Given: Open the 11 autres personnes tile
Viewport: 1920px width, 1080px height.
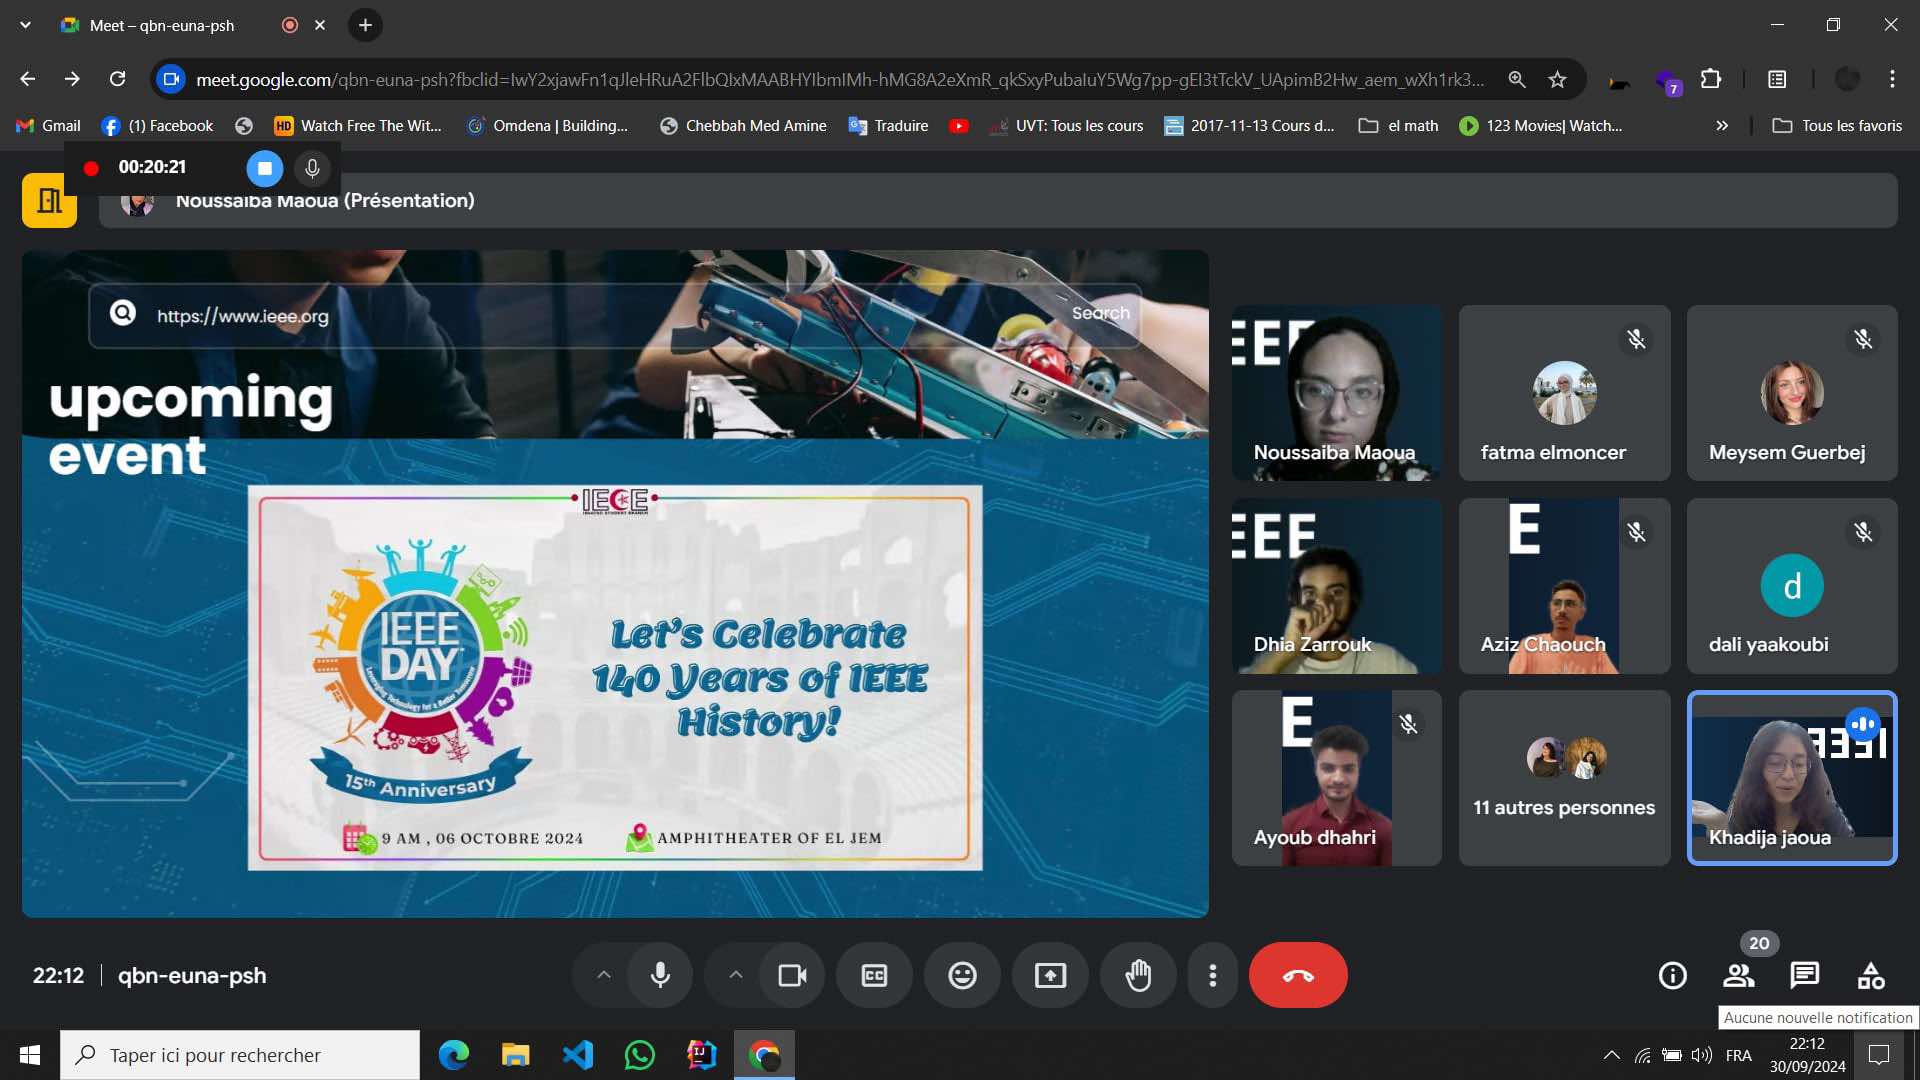Looking at the screenshot, I should [1564, 778].
